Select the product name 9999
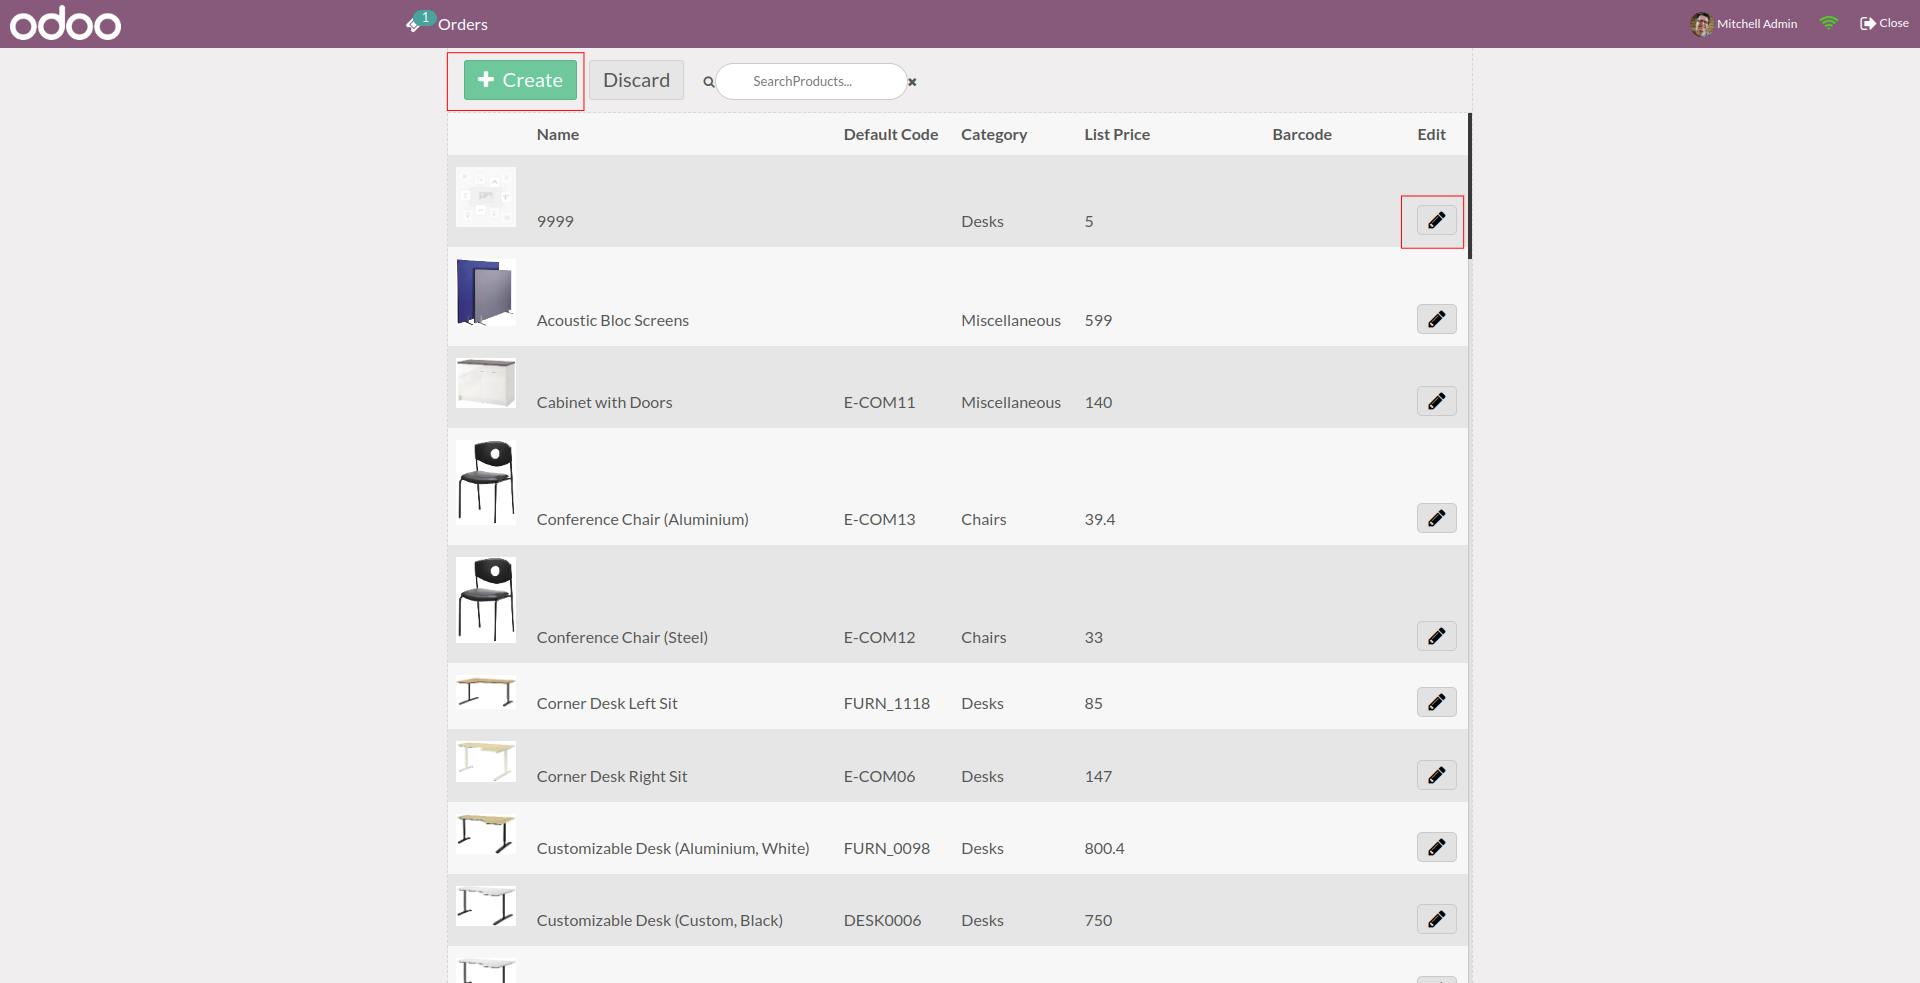Image resolution: width=1920 pixels, height=983 pixels. (x=555, y=222)
